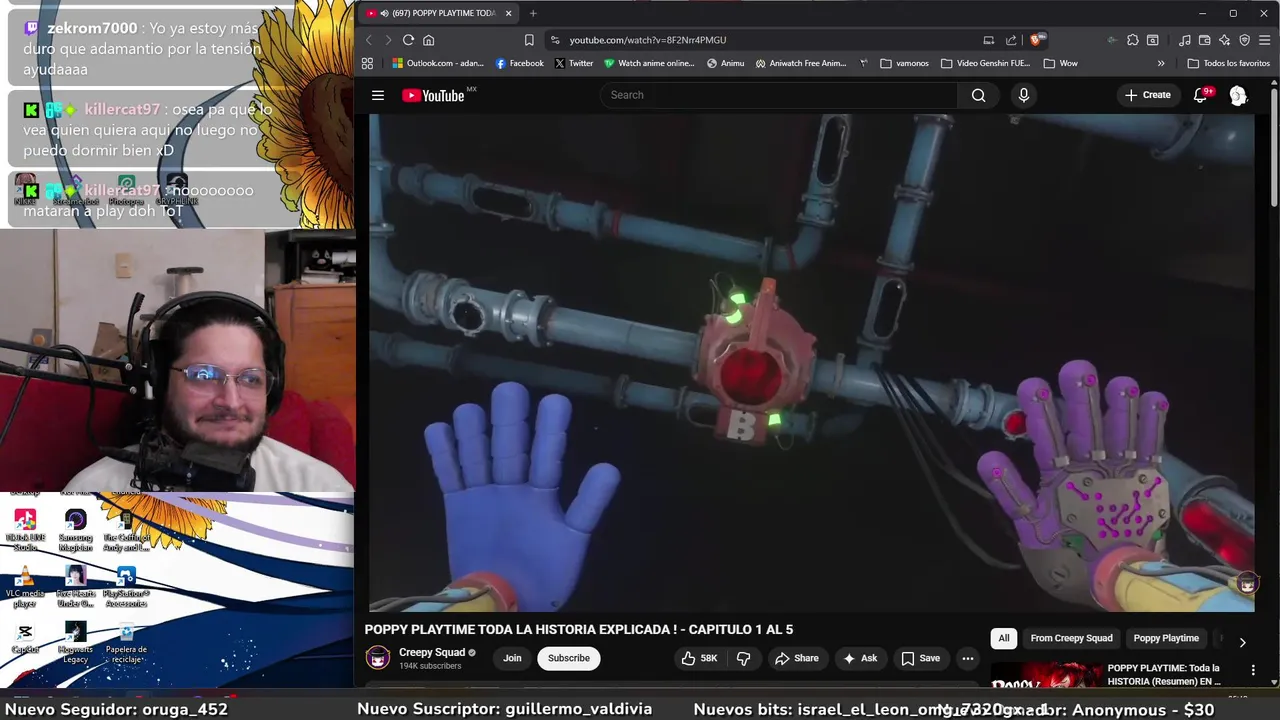Click the YouTube search magnifier button
Screen dimensions: 1280x720
(x=978, y=95)
